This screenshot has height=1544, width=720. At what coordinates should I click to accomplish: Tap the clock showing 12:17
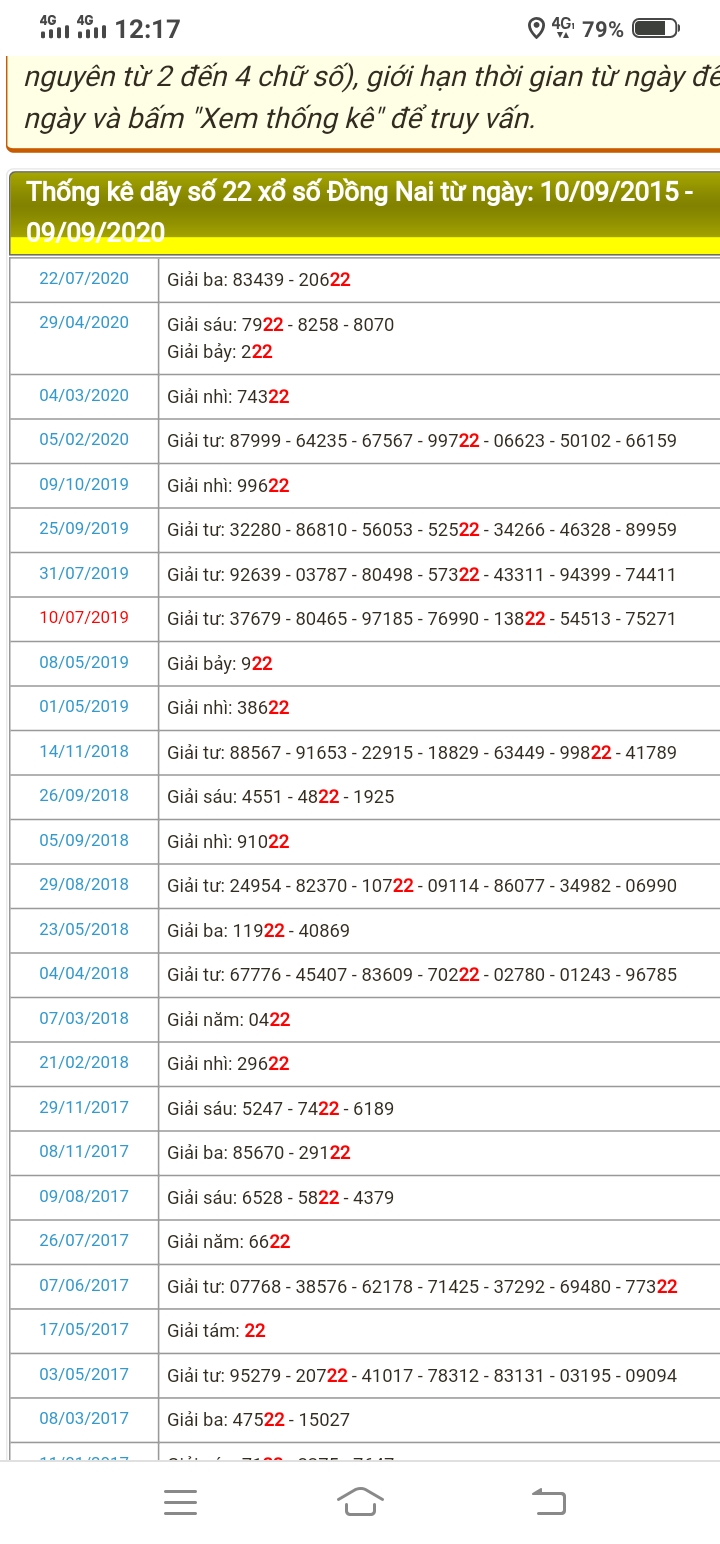tap(148, 29)
